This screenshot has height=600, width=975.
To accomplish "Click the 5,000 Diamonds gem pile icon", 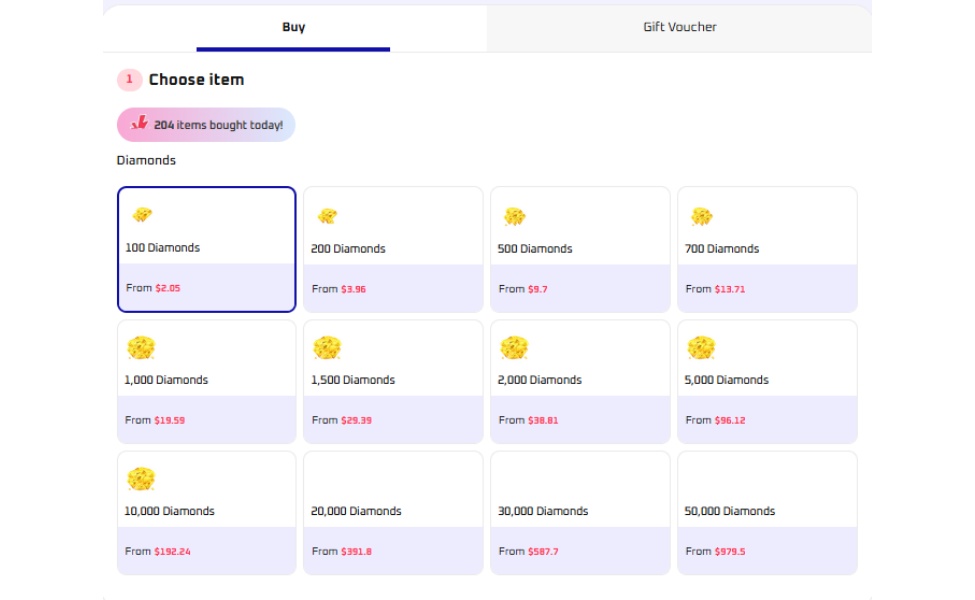I will [701, 348].
